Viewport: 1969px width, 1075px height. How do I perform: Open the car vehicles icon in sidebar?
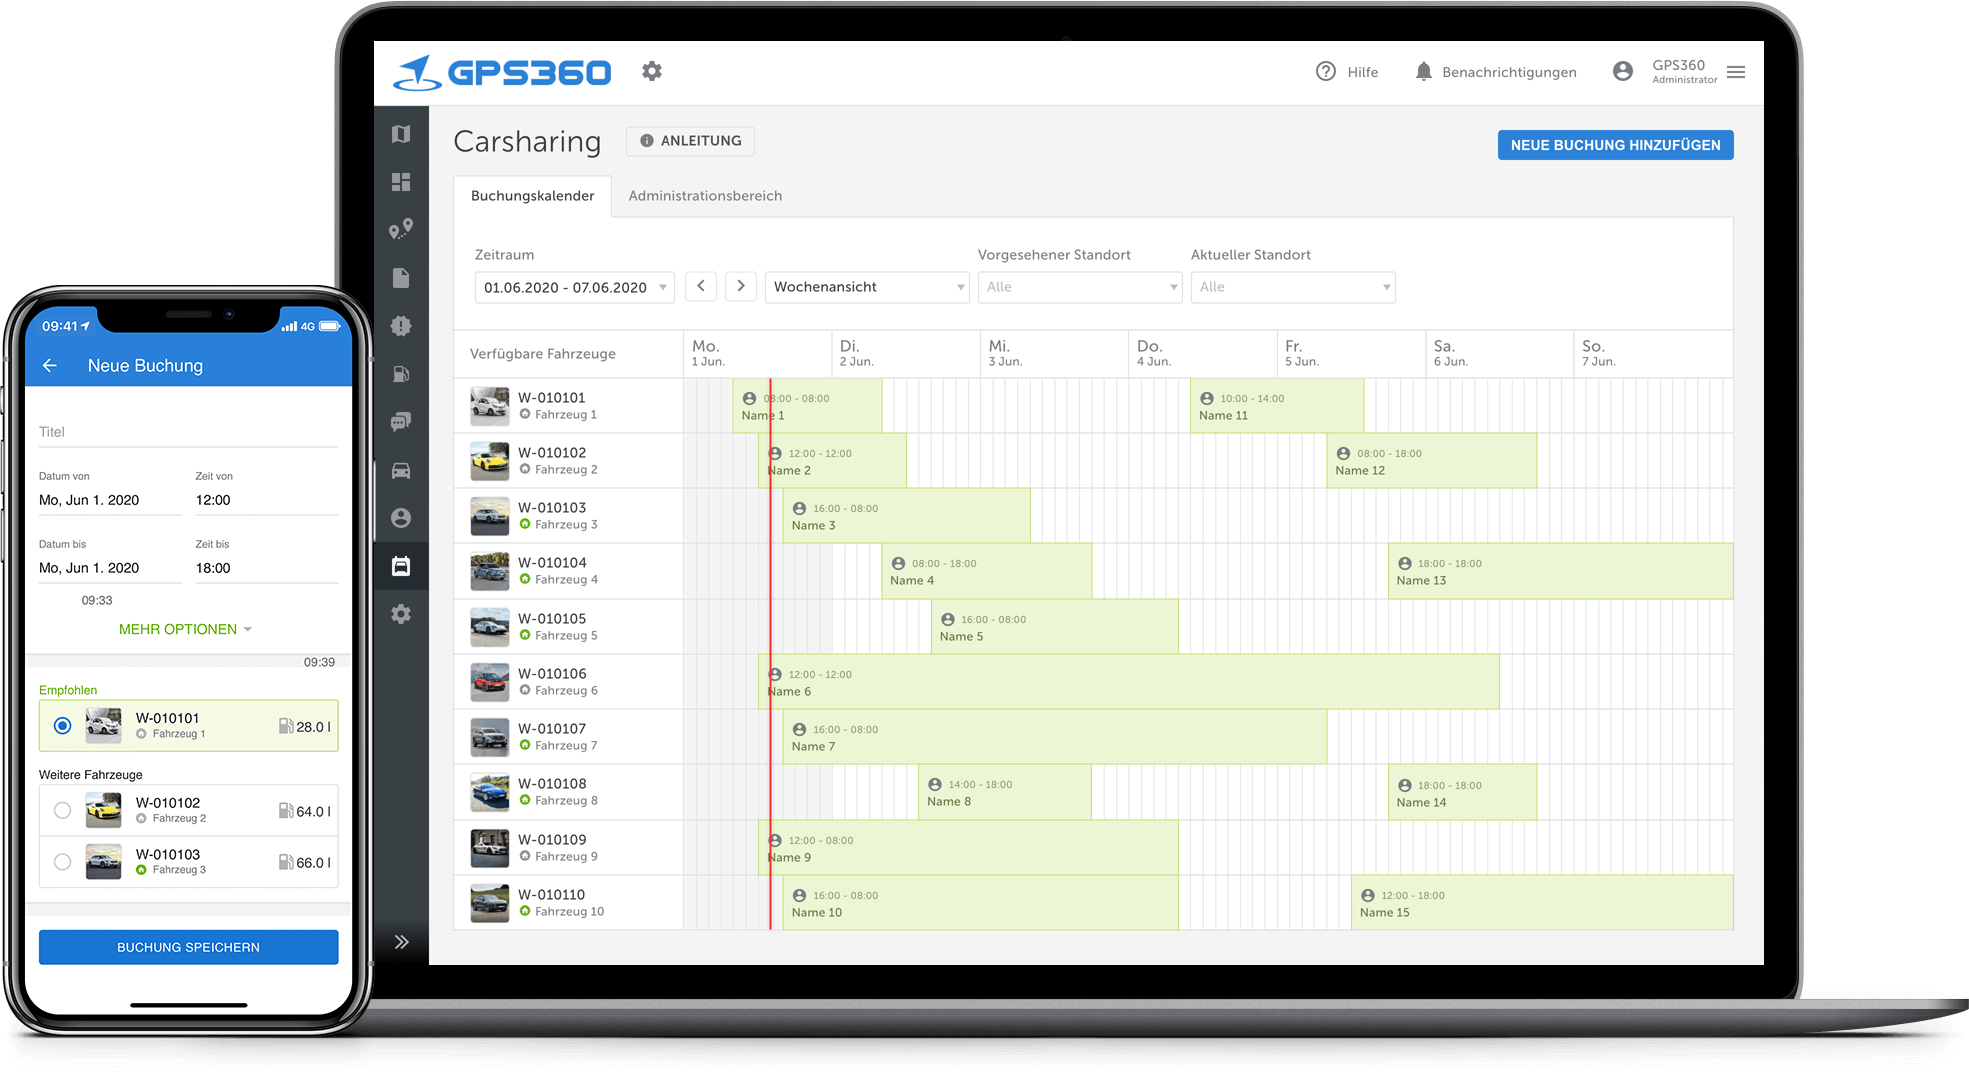click(401, 470)
